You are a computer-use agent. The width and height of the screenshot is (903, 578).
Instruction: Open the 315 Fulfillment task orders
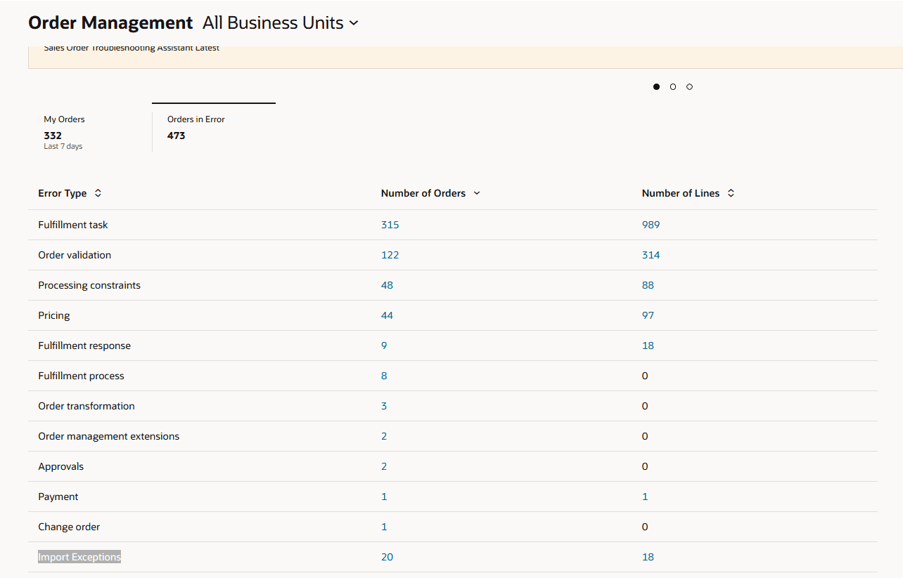tap(390, 225)
